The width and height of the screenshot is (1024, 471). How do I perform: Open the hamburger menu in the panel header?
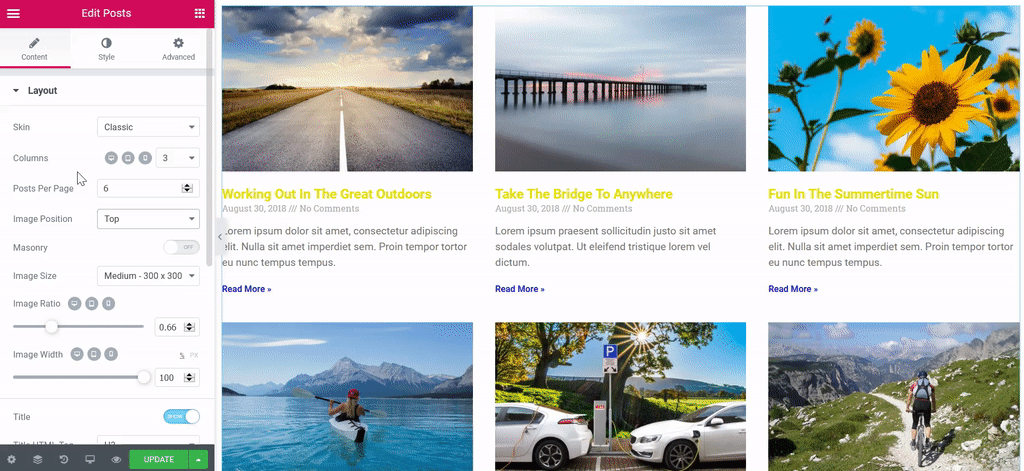coord(13,14)
